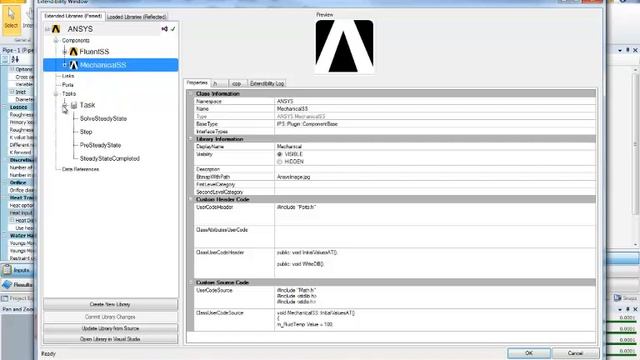This screenshot has height=360, width=640.
Task: Click Update Library from Source button
Action: (x=110, y=329)
